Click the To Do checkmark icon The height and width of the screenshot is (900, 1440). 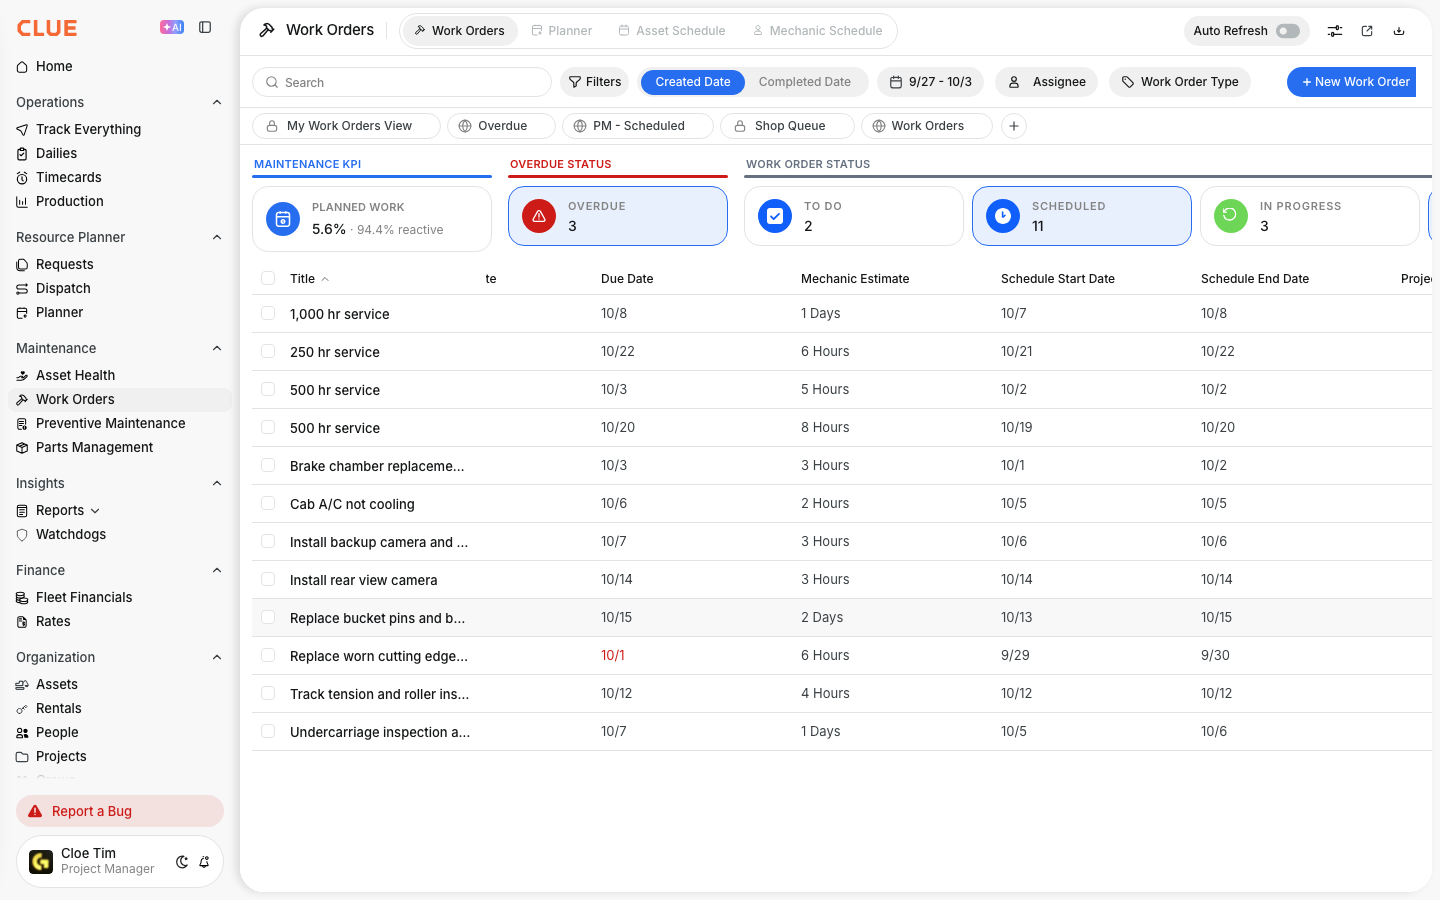coord(775,216)
